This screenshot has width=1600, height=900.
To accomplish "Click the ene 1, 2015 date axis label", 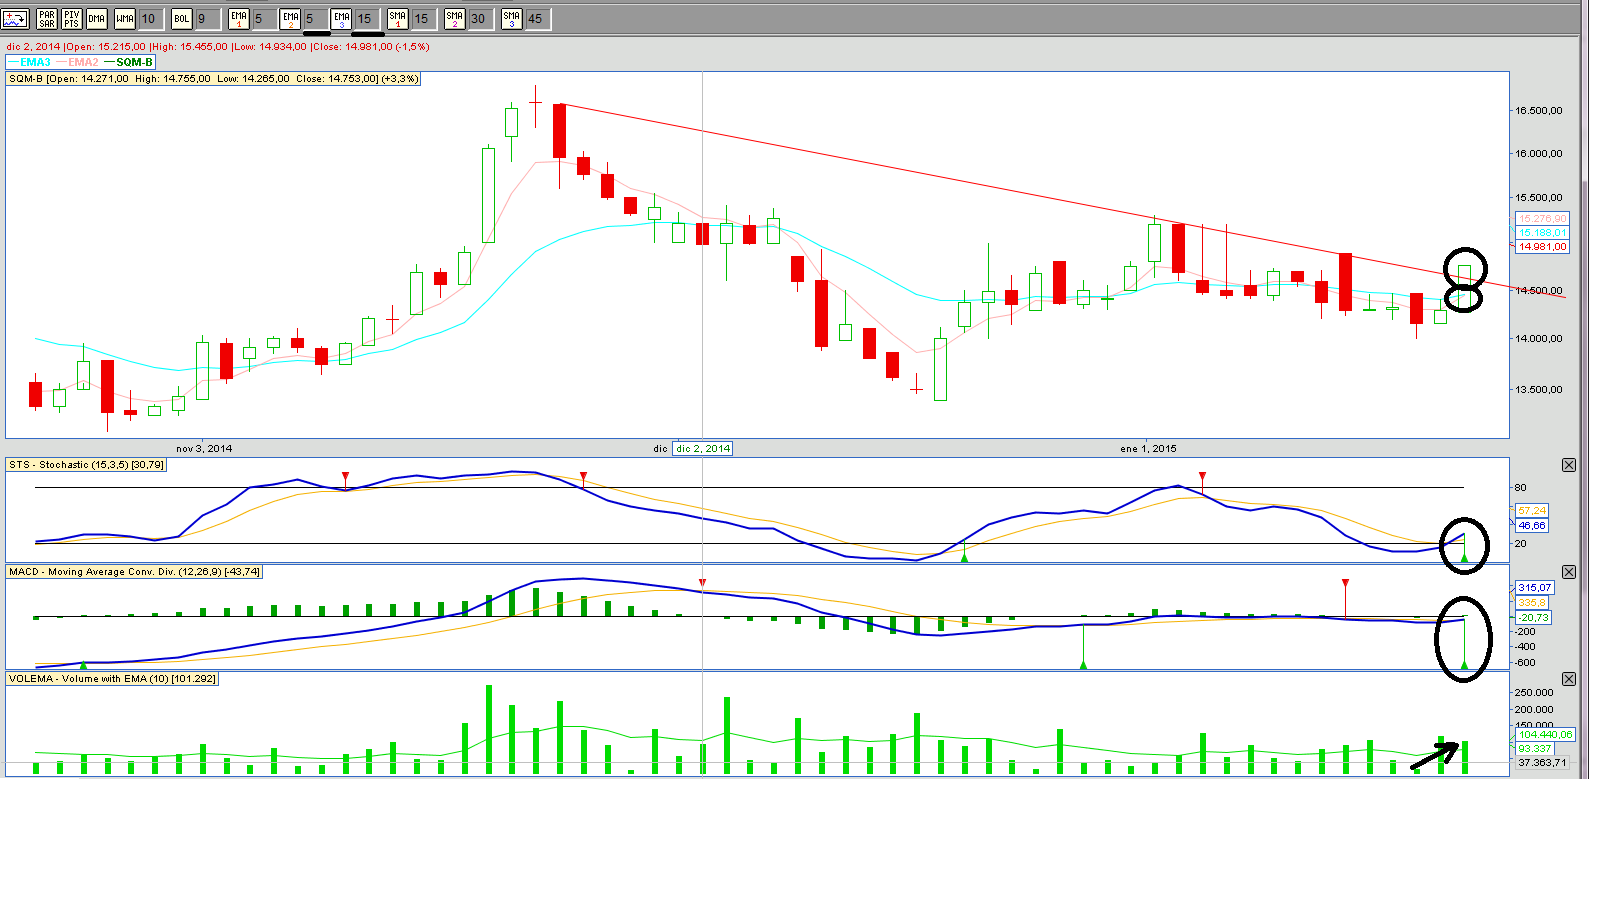I will [x=1148, y=448].
